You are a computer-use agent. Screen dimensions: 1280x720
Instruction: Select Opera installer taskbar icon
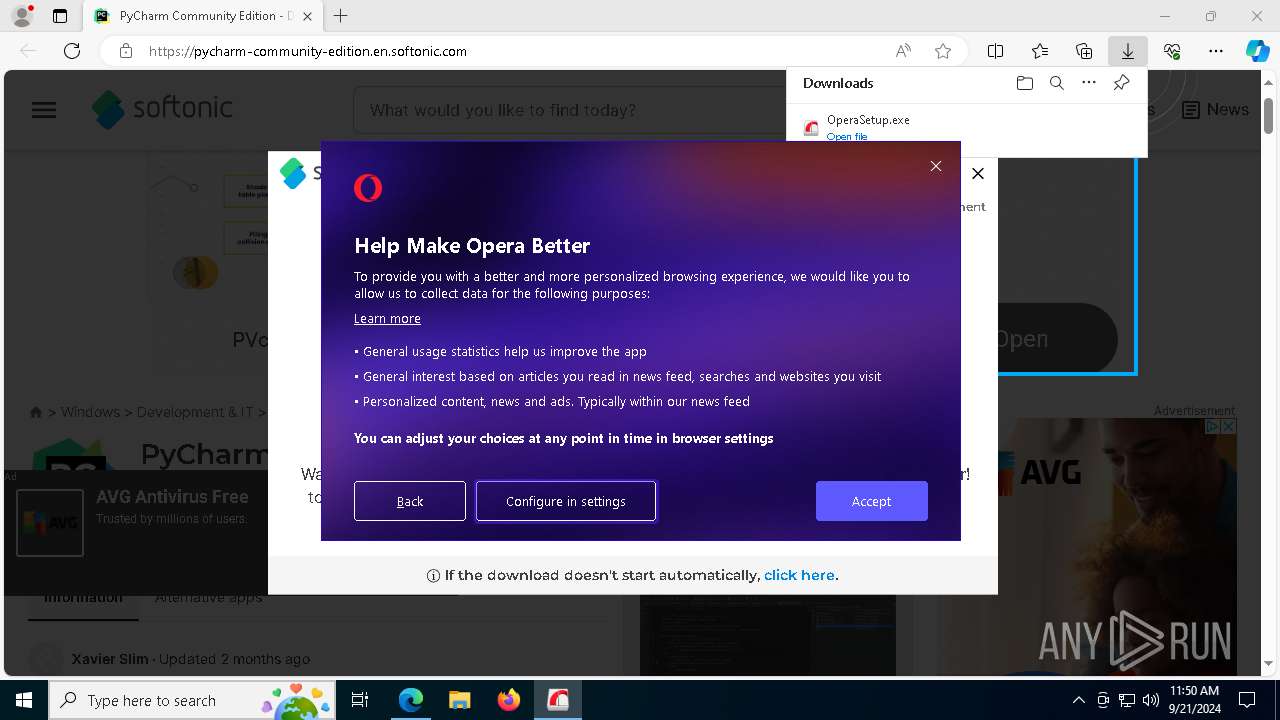coord(557,700)
